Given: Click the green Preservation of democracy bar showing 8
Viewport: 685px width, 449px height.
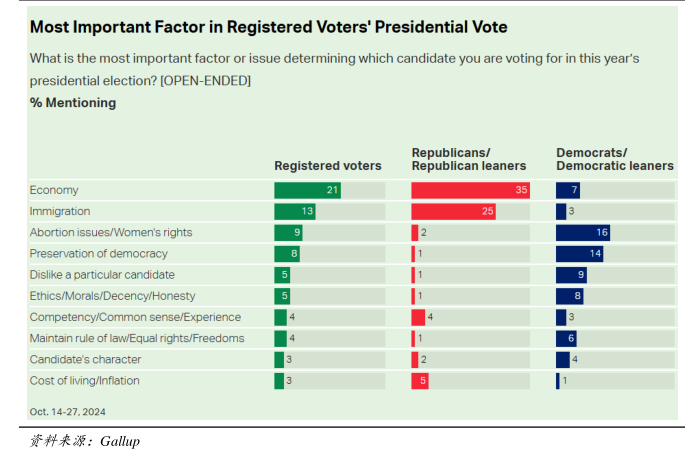Looking at the screenshot, I should click(287, 254).
